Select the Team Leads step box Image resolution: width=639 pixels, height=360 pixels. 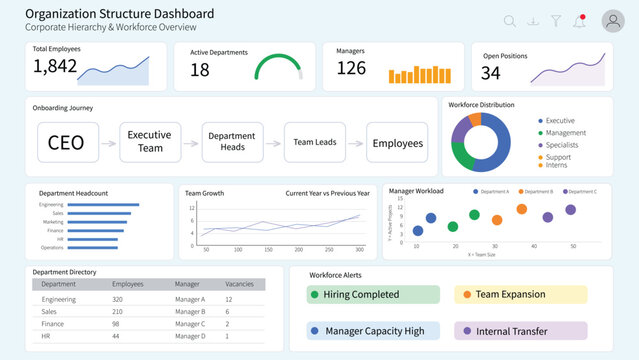coord(315,142)
